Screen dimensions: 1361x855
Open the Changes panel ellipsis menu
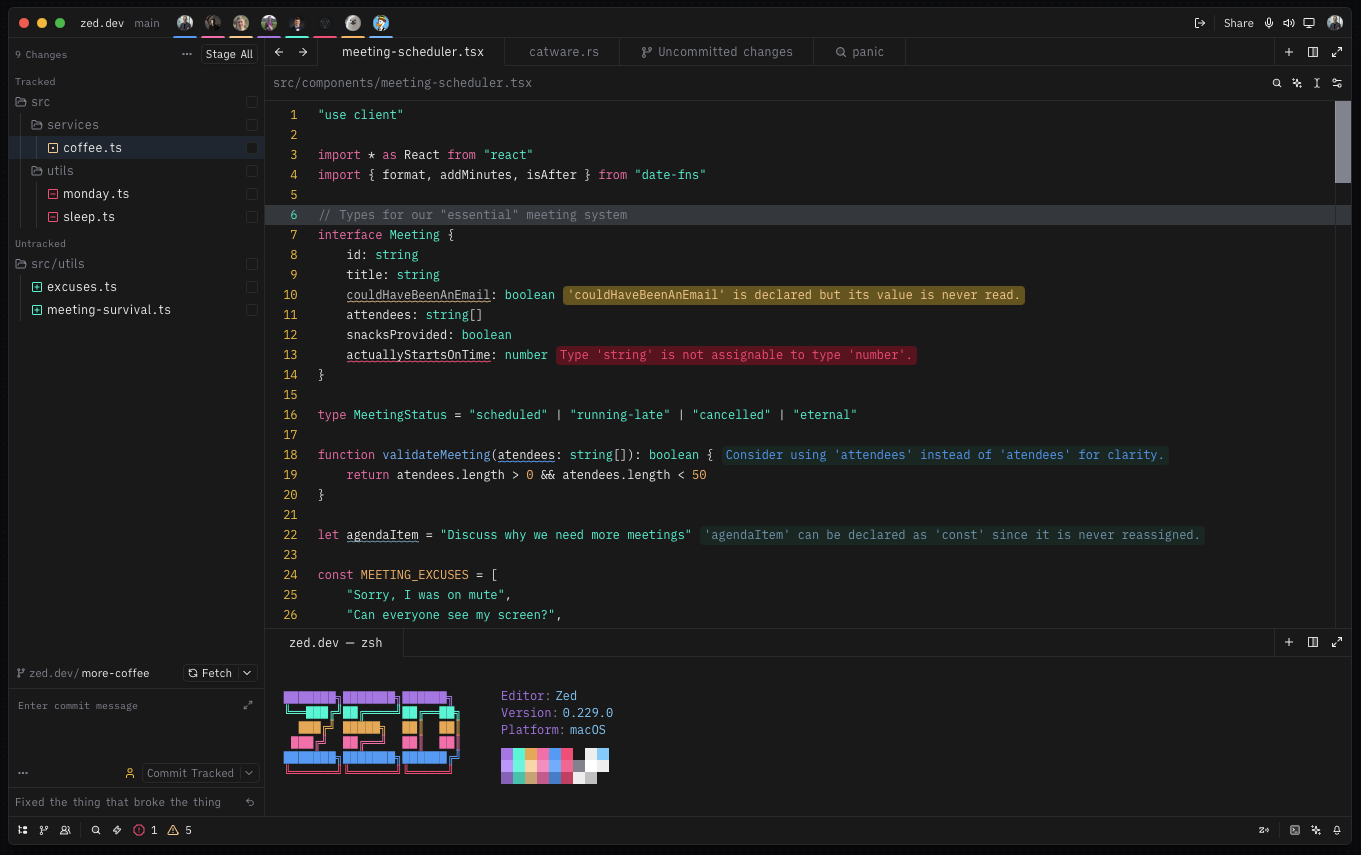(187, 54)
